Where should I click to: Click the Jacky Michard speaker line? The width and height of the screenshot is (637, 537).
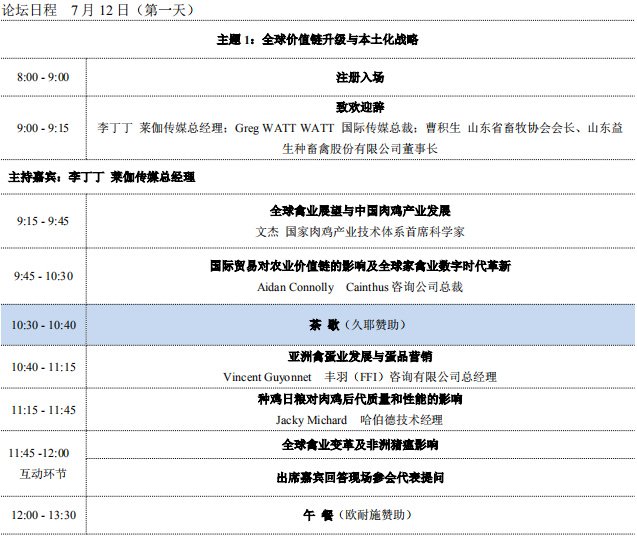click(x=359, y=420)
